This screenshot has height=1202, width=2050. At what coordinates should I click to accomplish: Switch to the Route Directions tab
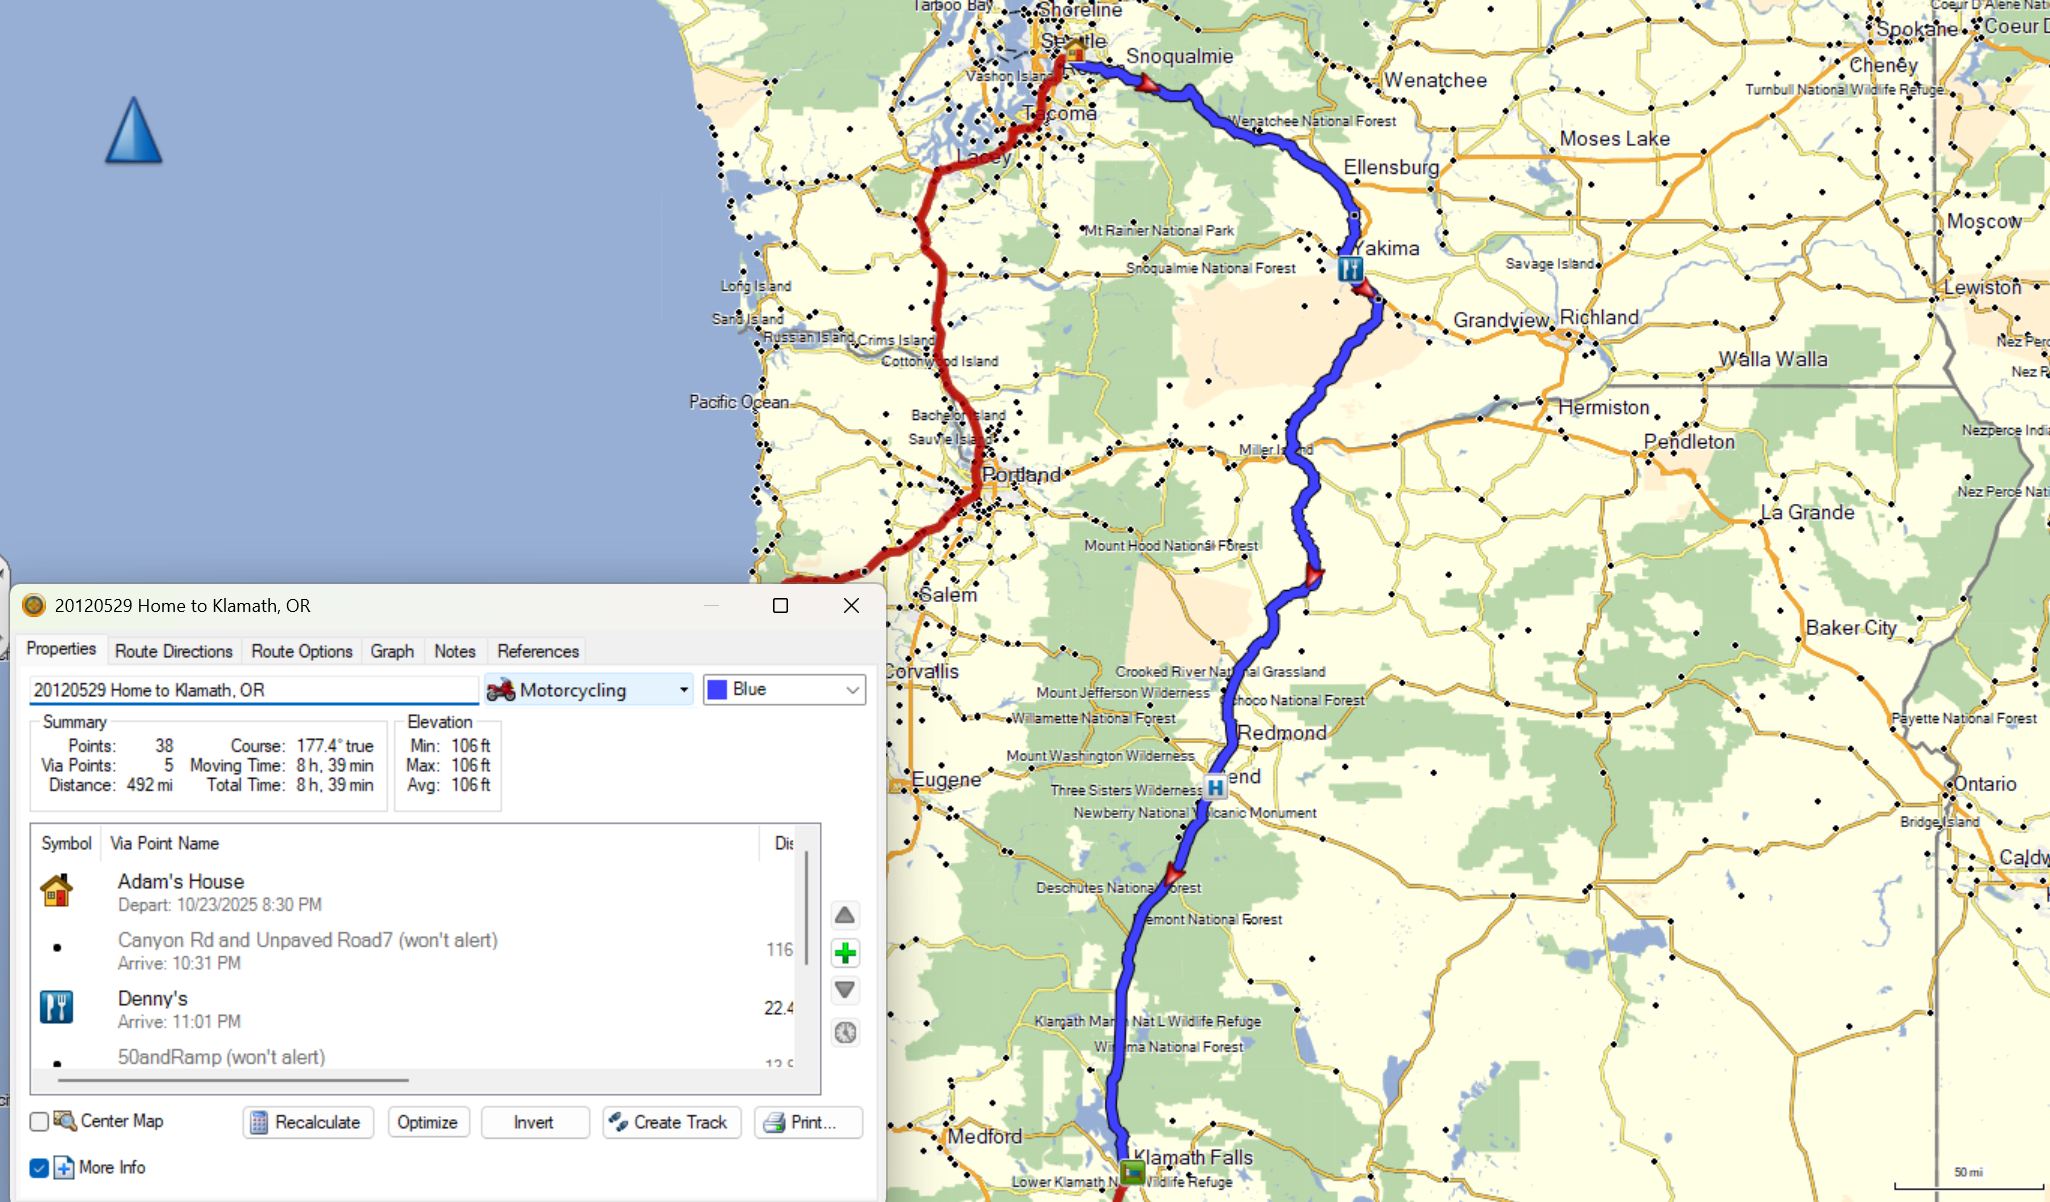(173, 651)
